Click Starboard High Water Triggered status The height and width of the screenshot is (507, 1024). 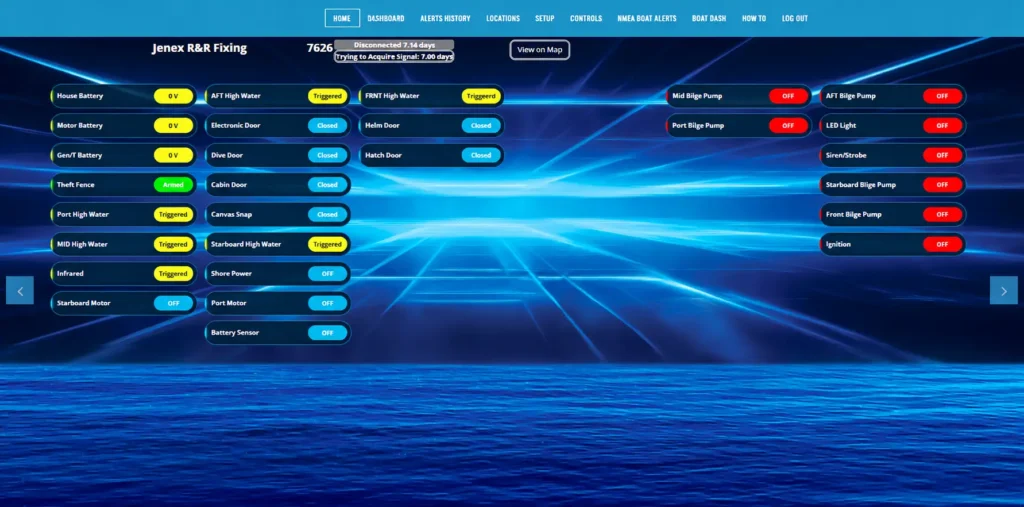328,244
